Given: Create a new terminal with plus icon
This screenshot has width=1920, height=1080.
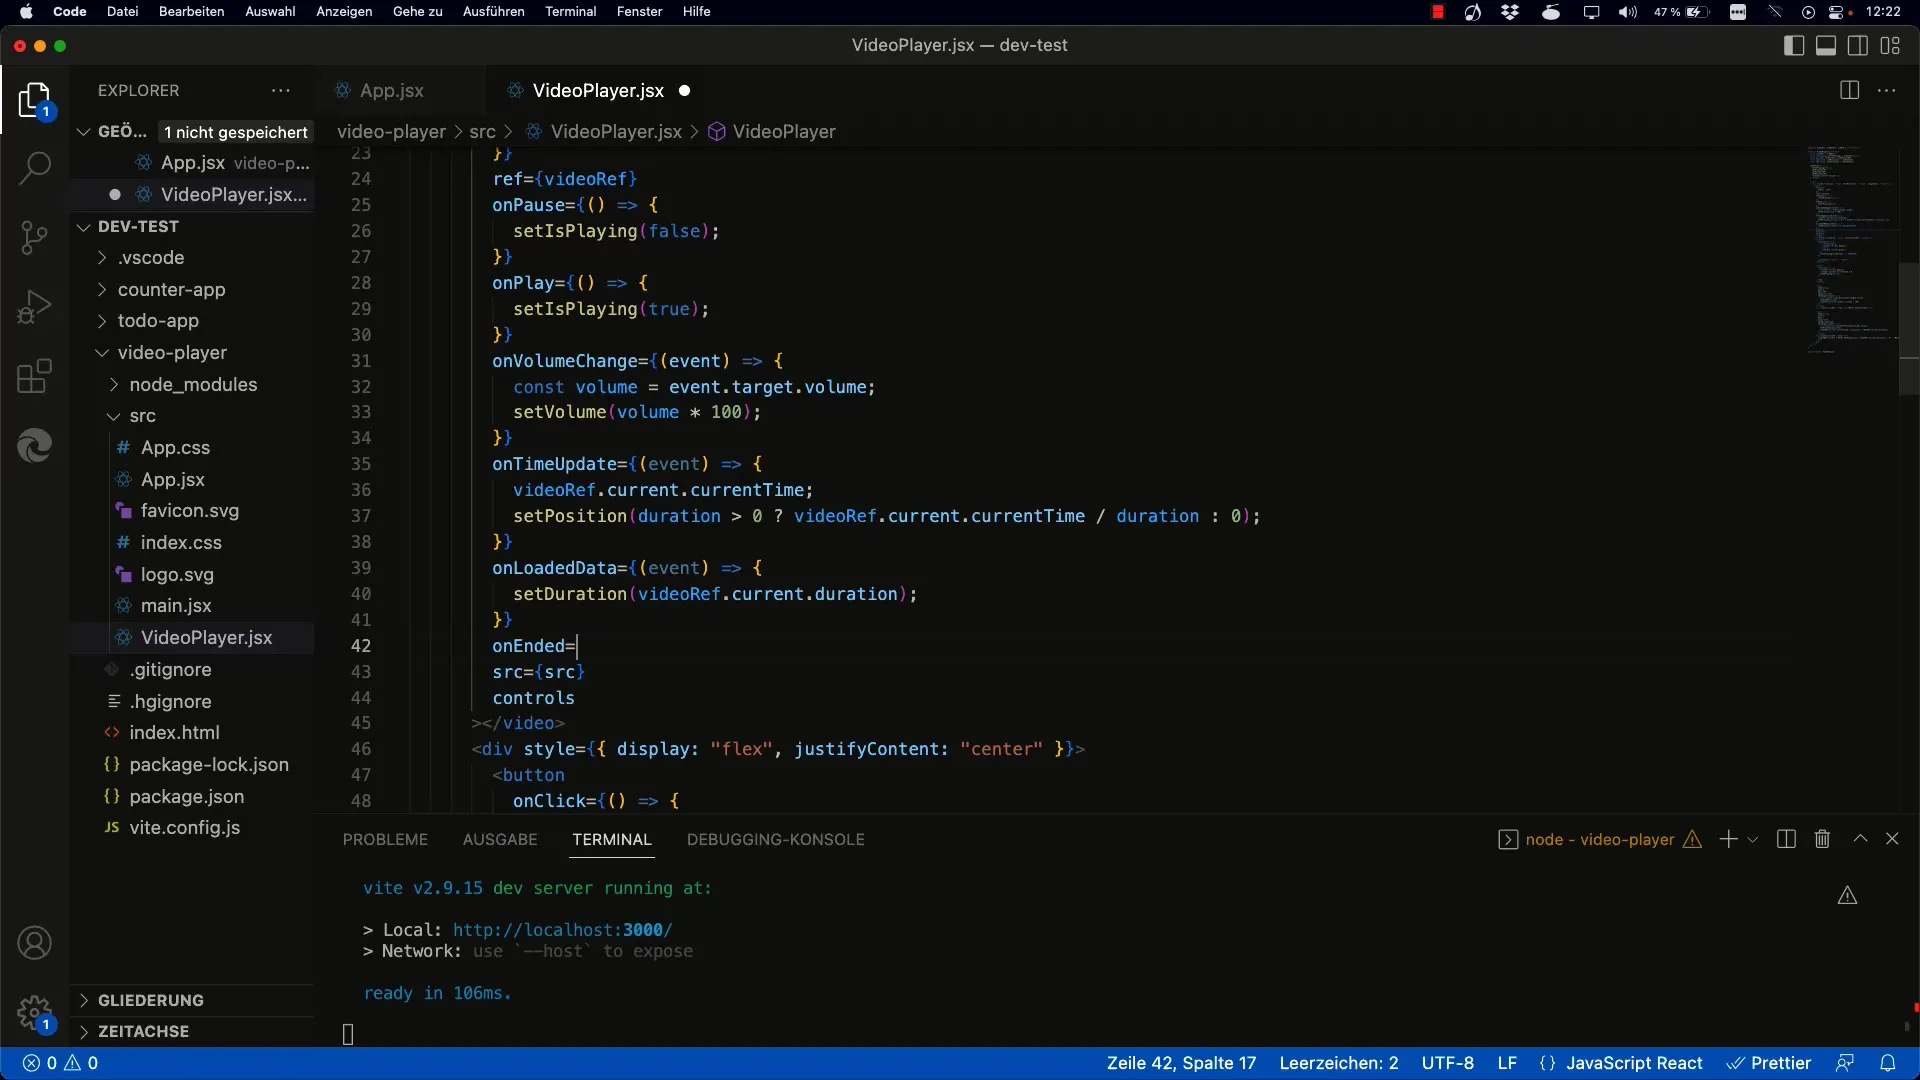Looking at the screenshot, I should click(x=1728, y=839).
